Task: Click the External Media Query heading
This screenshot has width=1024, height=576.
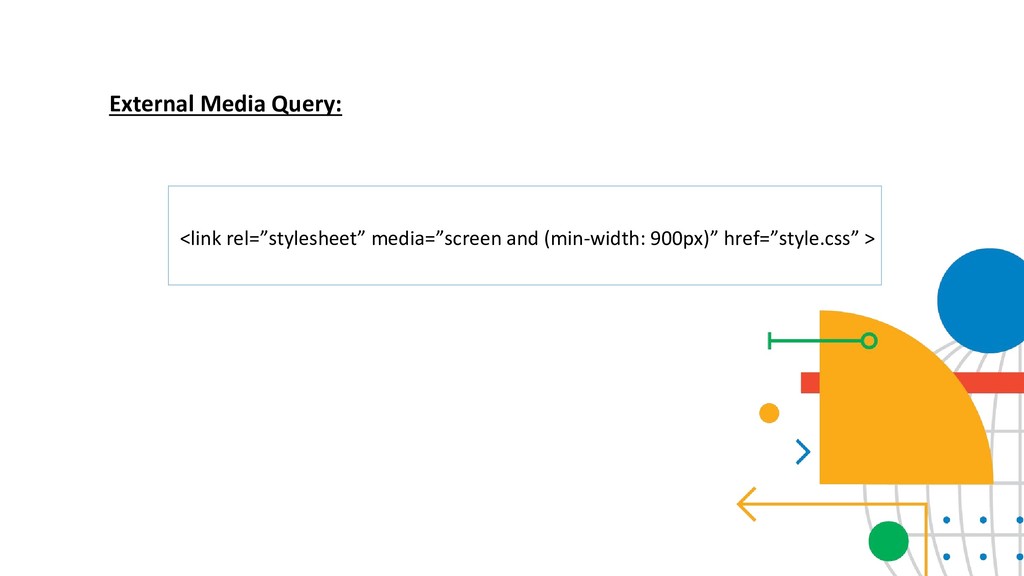Action: [225, 104]
